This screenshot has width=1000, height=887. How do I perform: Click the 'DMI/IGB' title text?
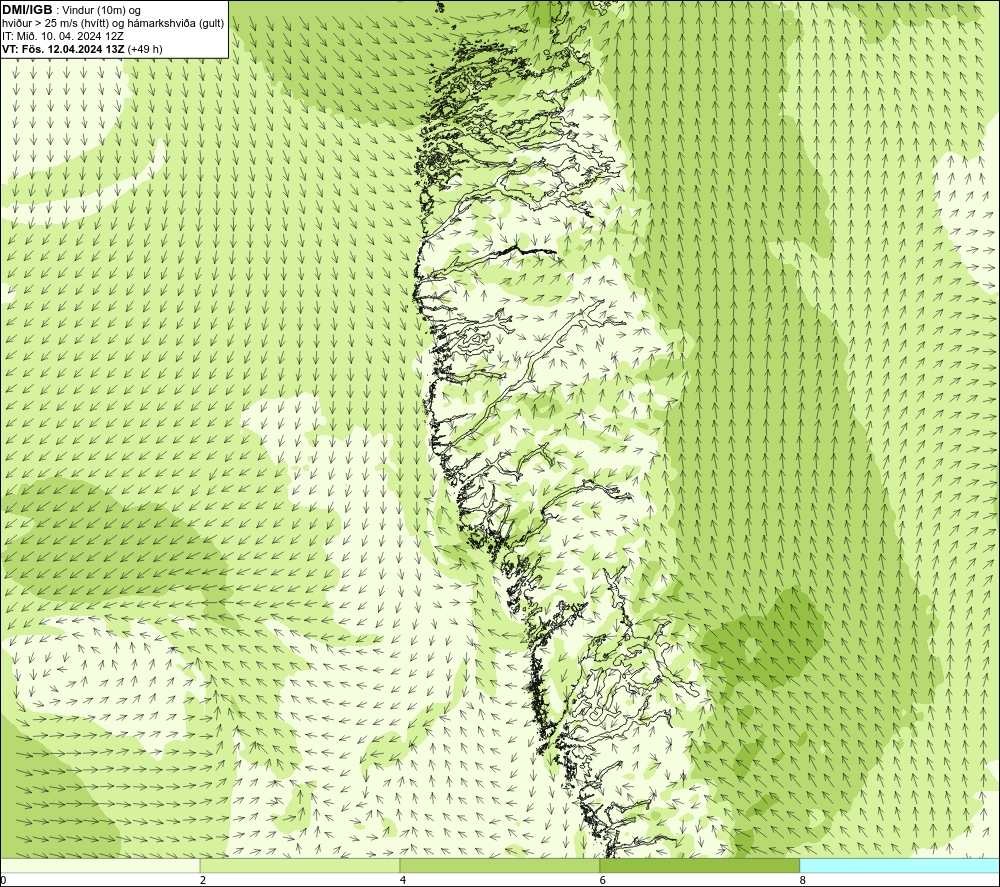point(27,10)
